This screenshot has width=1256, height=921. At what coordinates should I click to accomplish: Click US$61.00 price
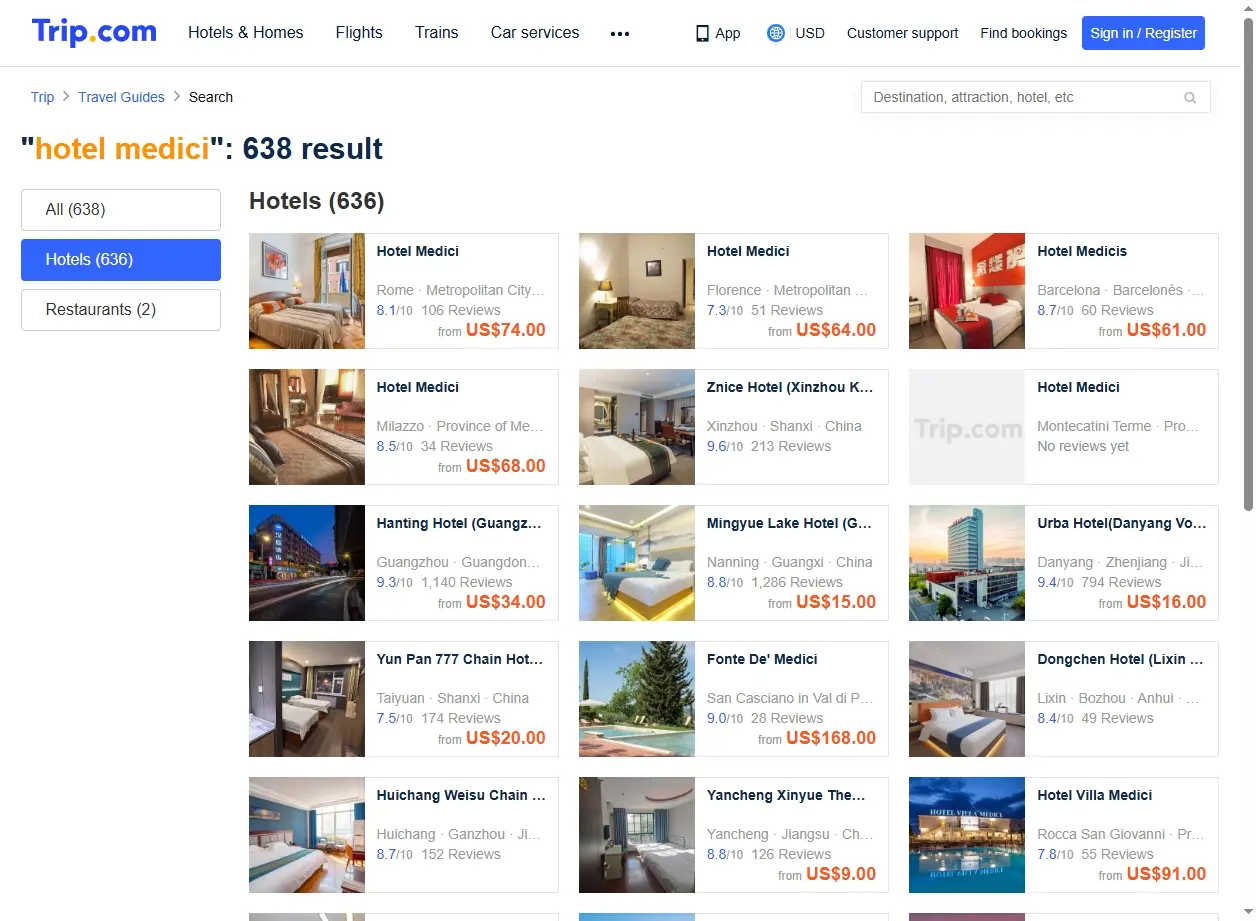pyautogui.click(x=1166, y=330)
